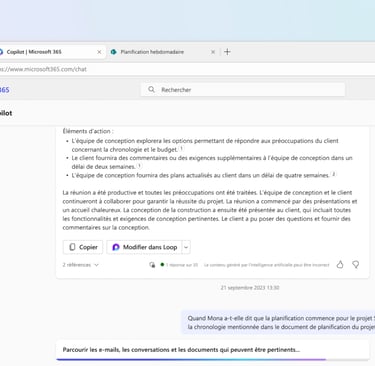375x366 pixels.
Task: Close the Planification hebdomadaire tab
Action: click(x=213, y=52)
